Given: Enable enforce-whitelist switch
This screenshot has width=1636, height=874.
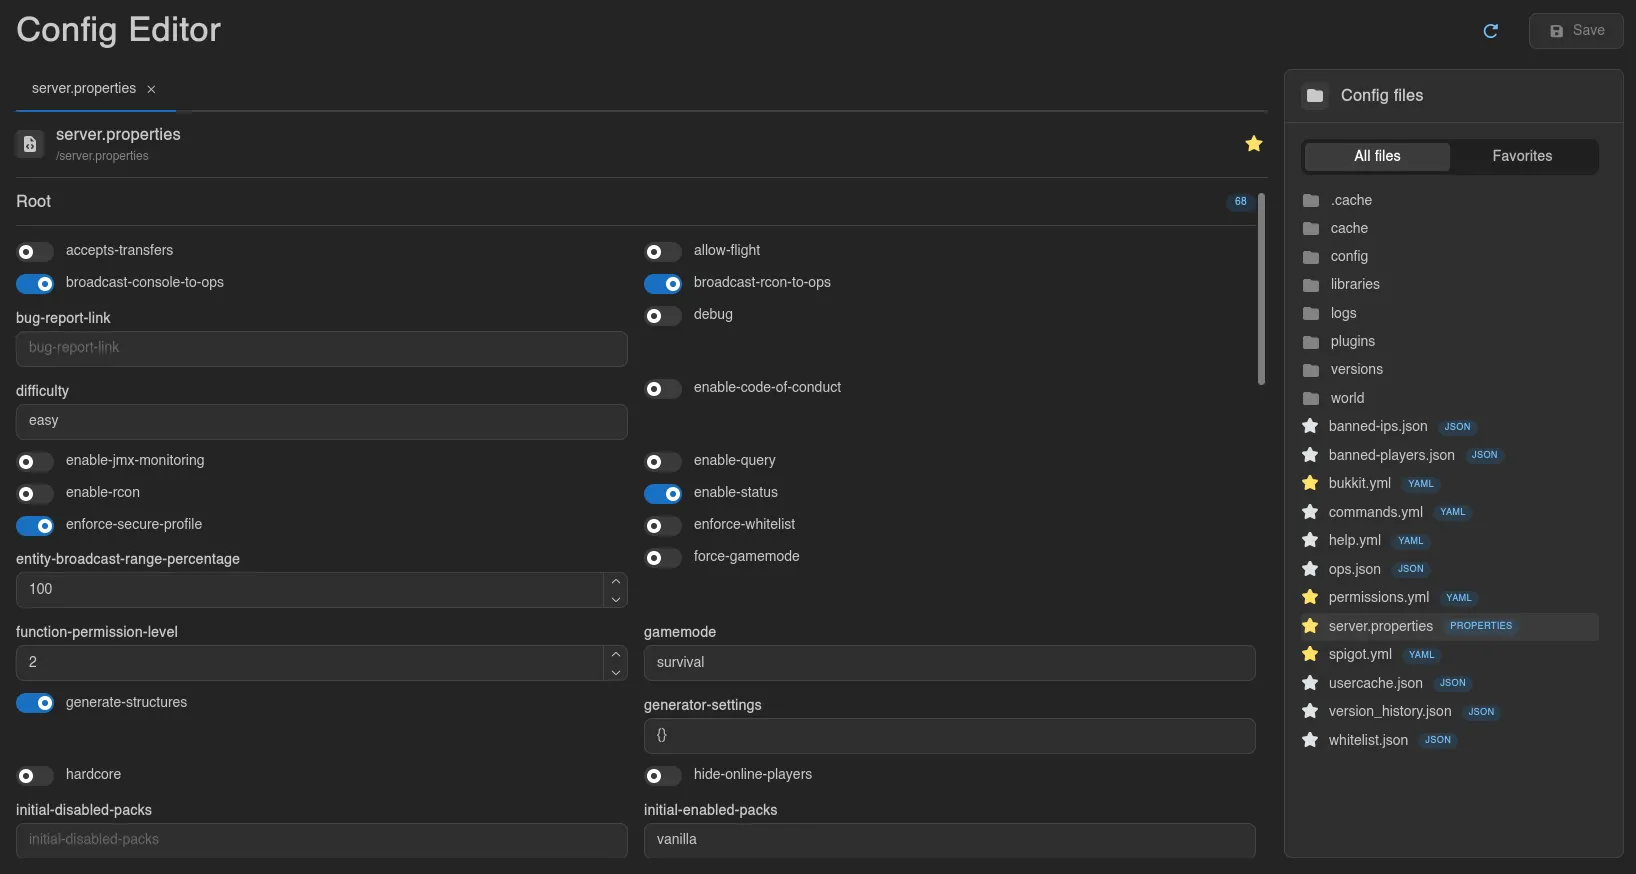Looking at the screenshot, I should [663, 526].
